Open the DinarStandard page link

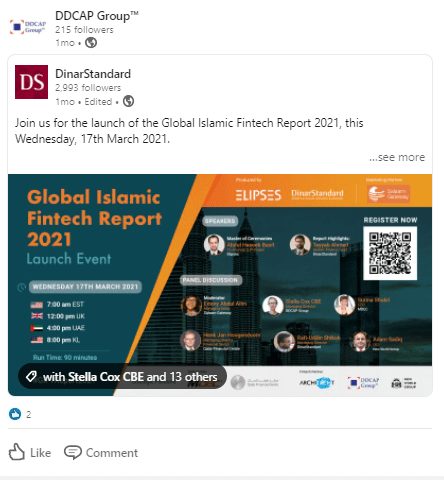(93, 74)
